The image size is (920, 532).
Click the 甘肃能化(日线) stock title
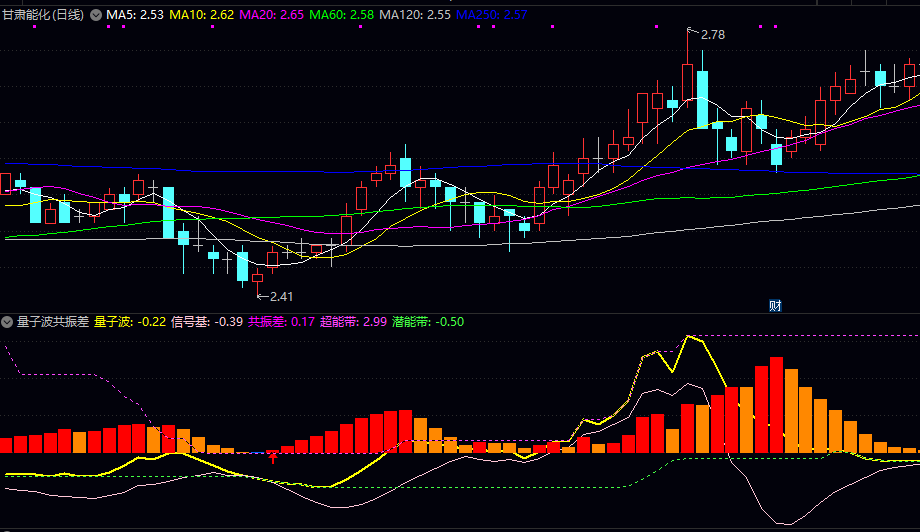click(43, 15)
